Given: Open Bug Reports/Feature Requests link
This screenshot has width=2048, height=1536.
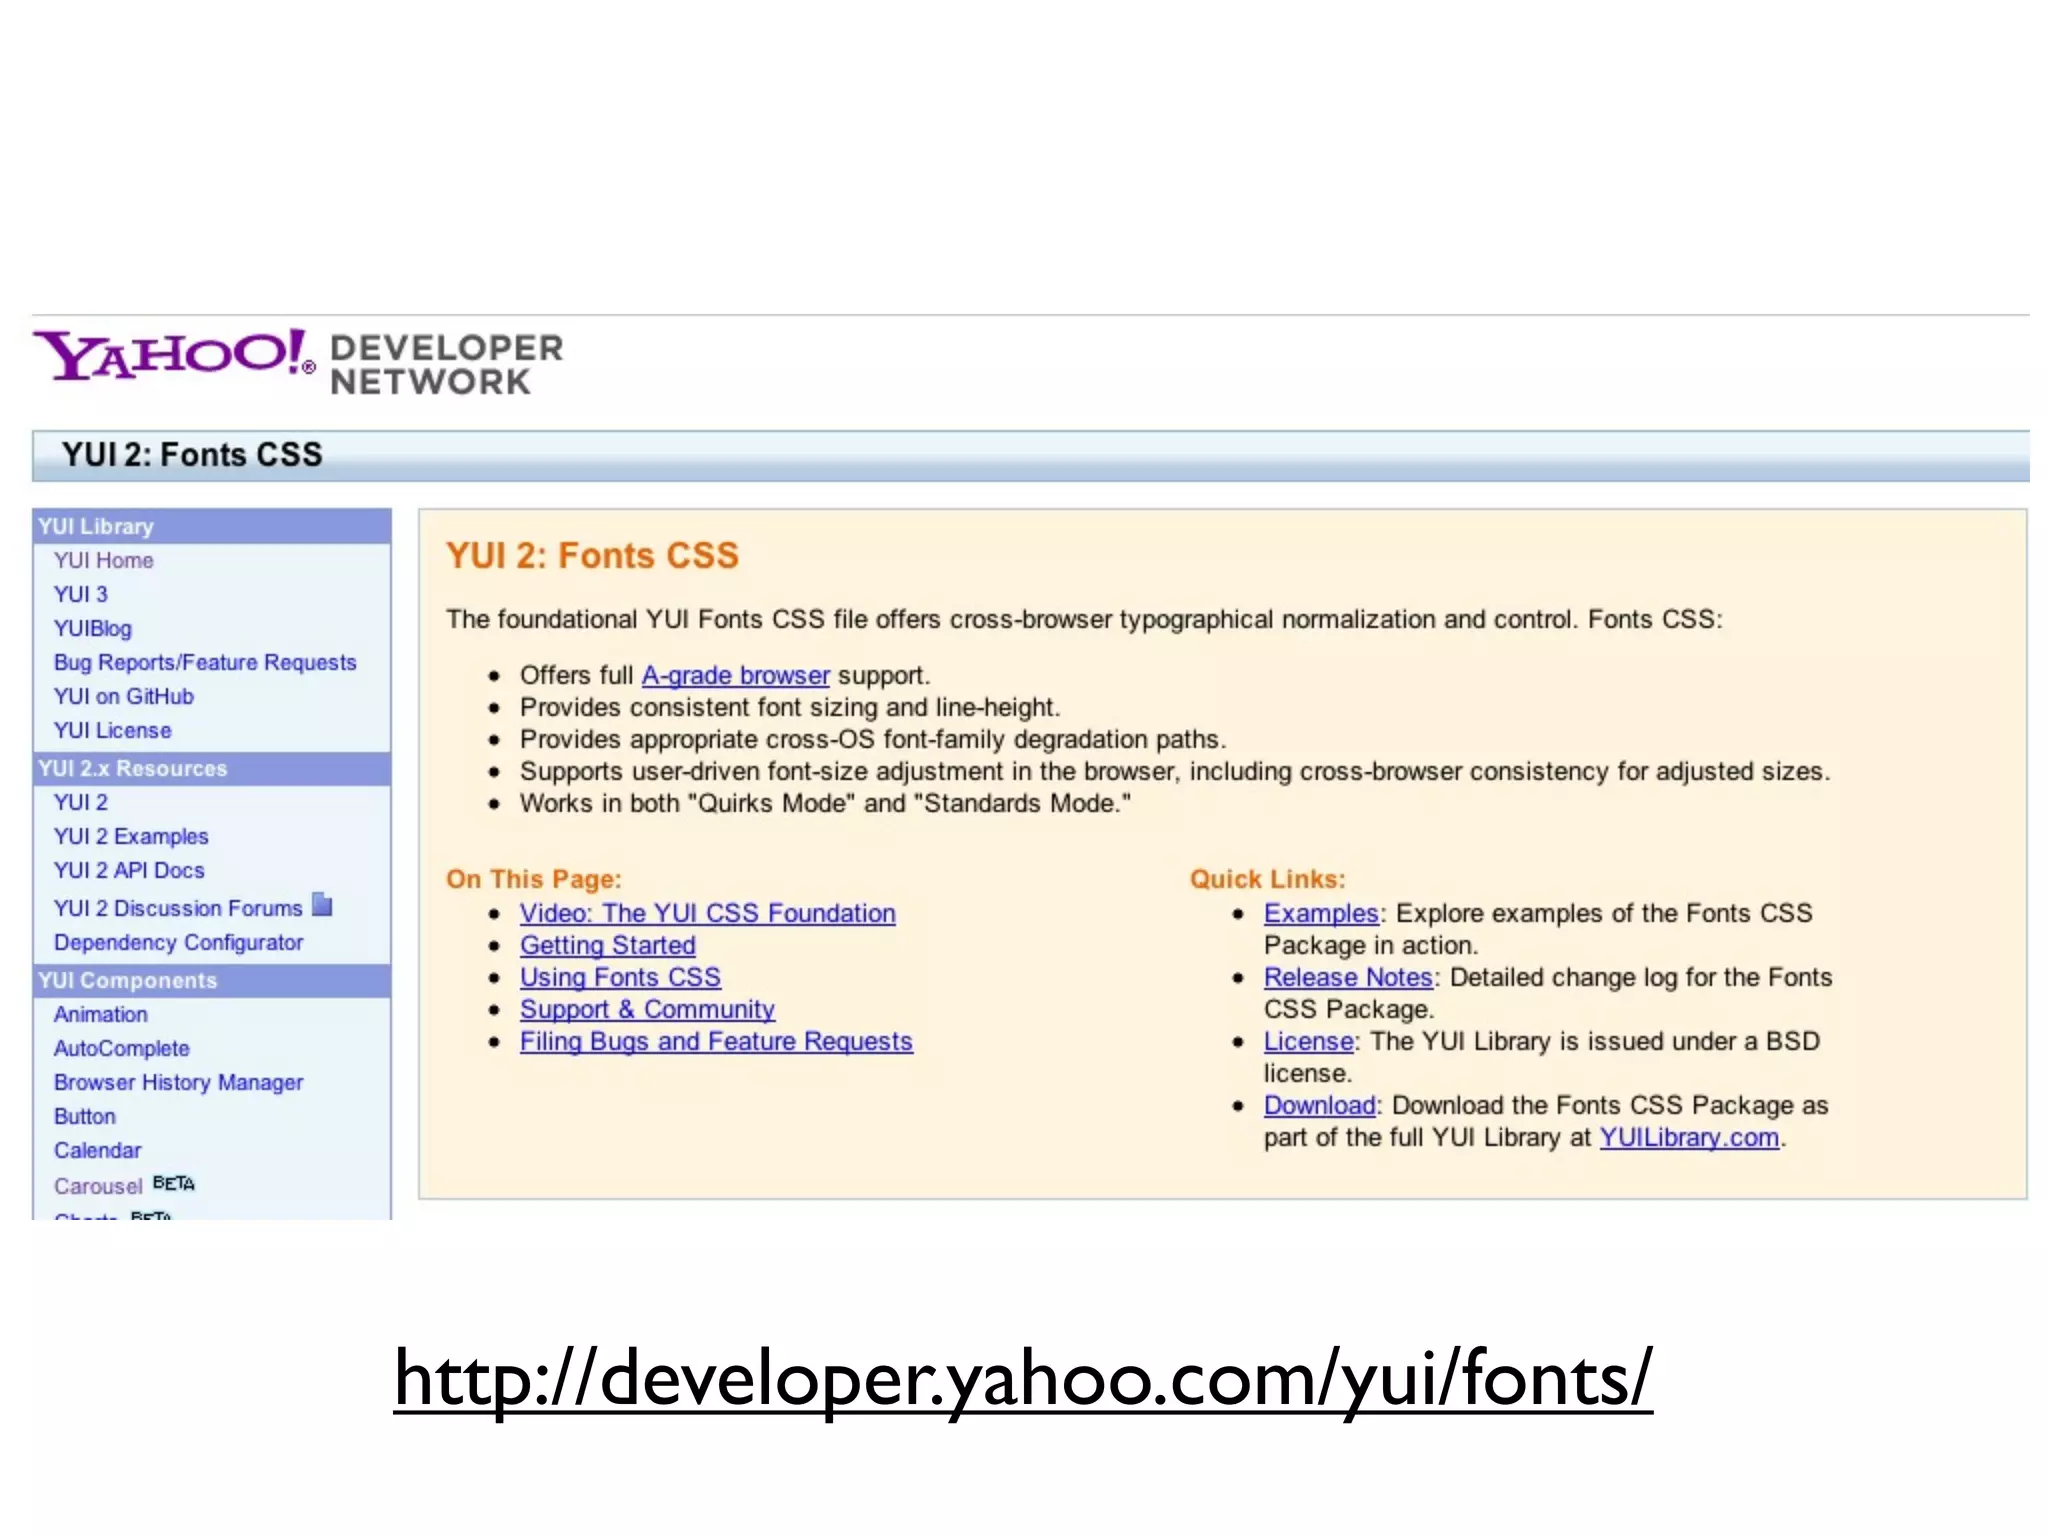Looking at the screenshot, I should pos(205,662).
